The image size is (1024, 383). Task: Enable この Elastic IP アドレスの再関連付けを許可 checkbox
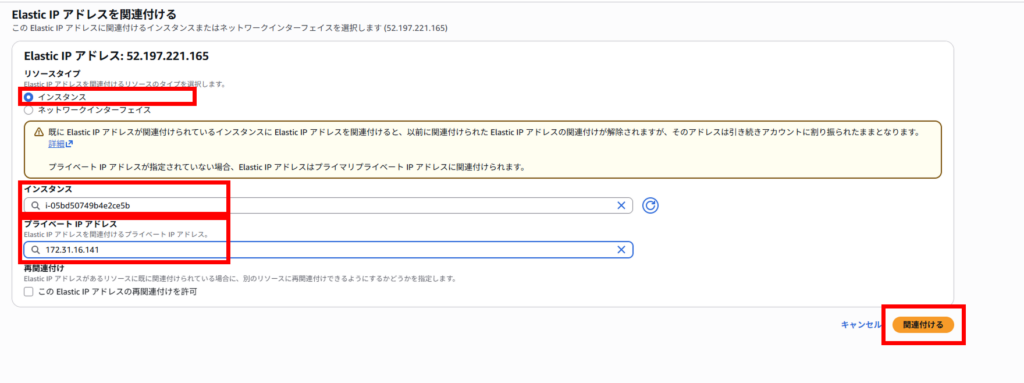click(x=28, y=292)
